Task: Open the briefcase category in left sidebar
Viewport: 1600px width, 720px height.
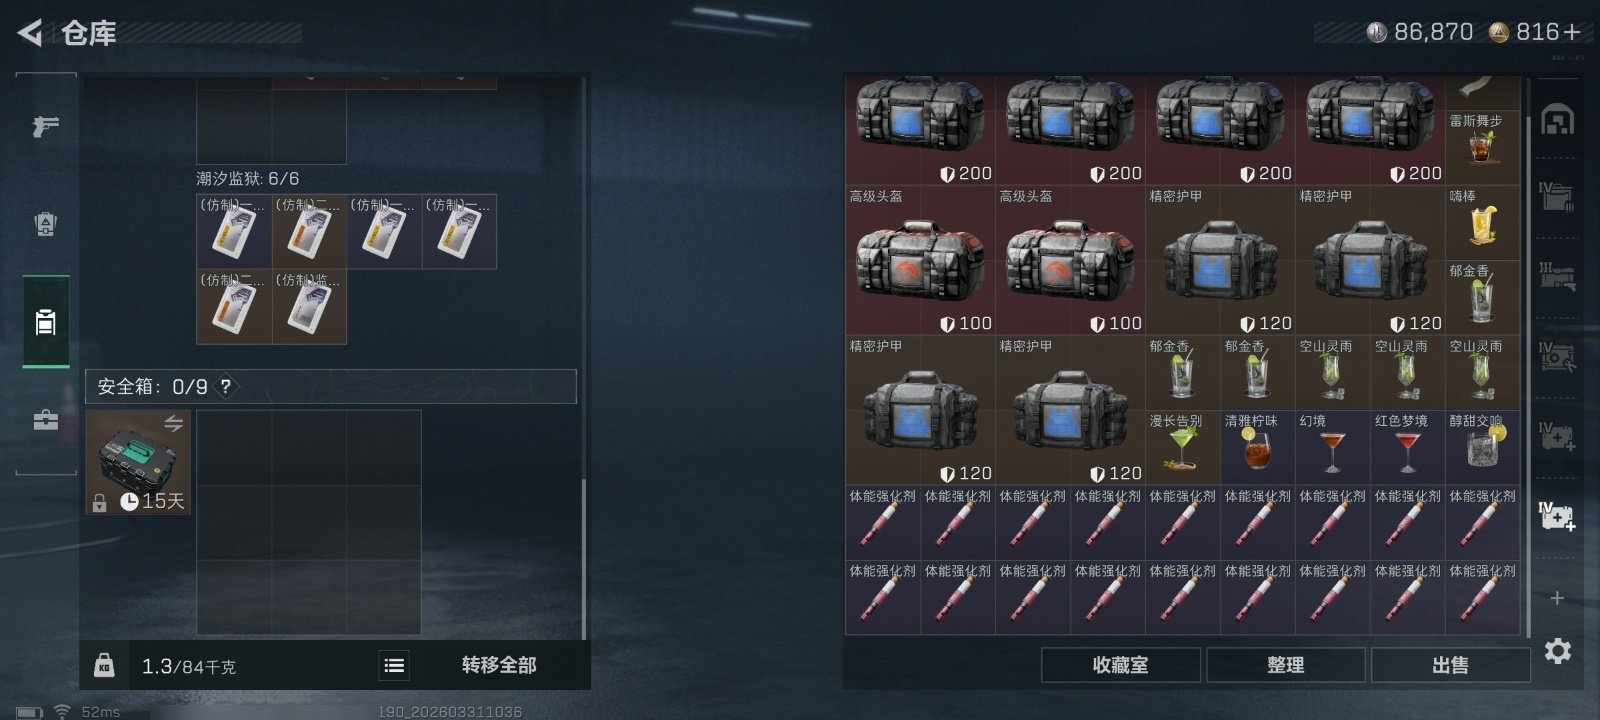Action: point(46,419)
